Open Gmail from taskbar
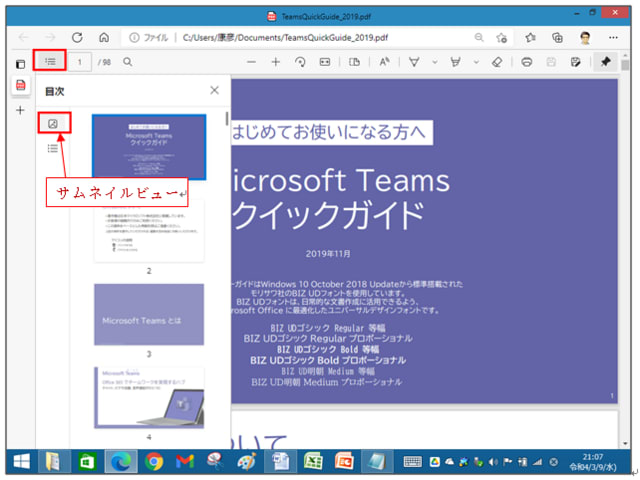640x480 pixels. click(x=185, y=462)
